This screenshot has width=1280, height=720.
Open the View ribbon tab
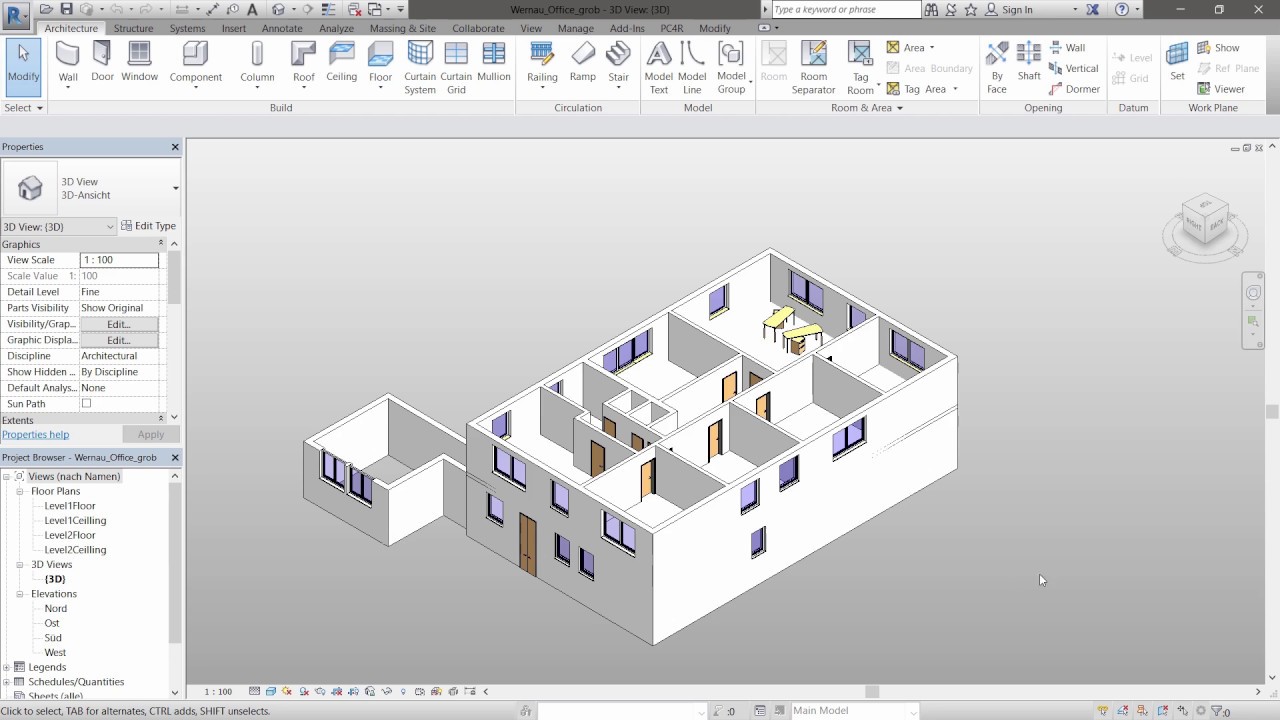pos(531,28)
